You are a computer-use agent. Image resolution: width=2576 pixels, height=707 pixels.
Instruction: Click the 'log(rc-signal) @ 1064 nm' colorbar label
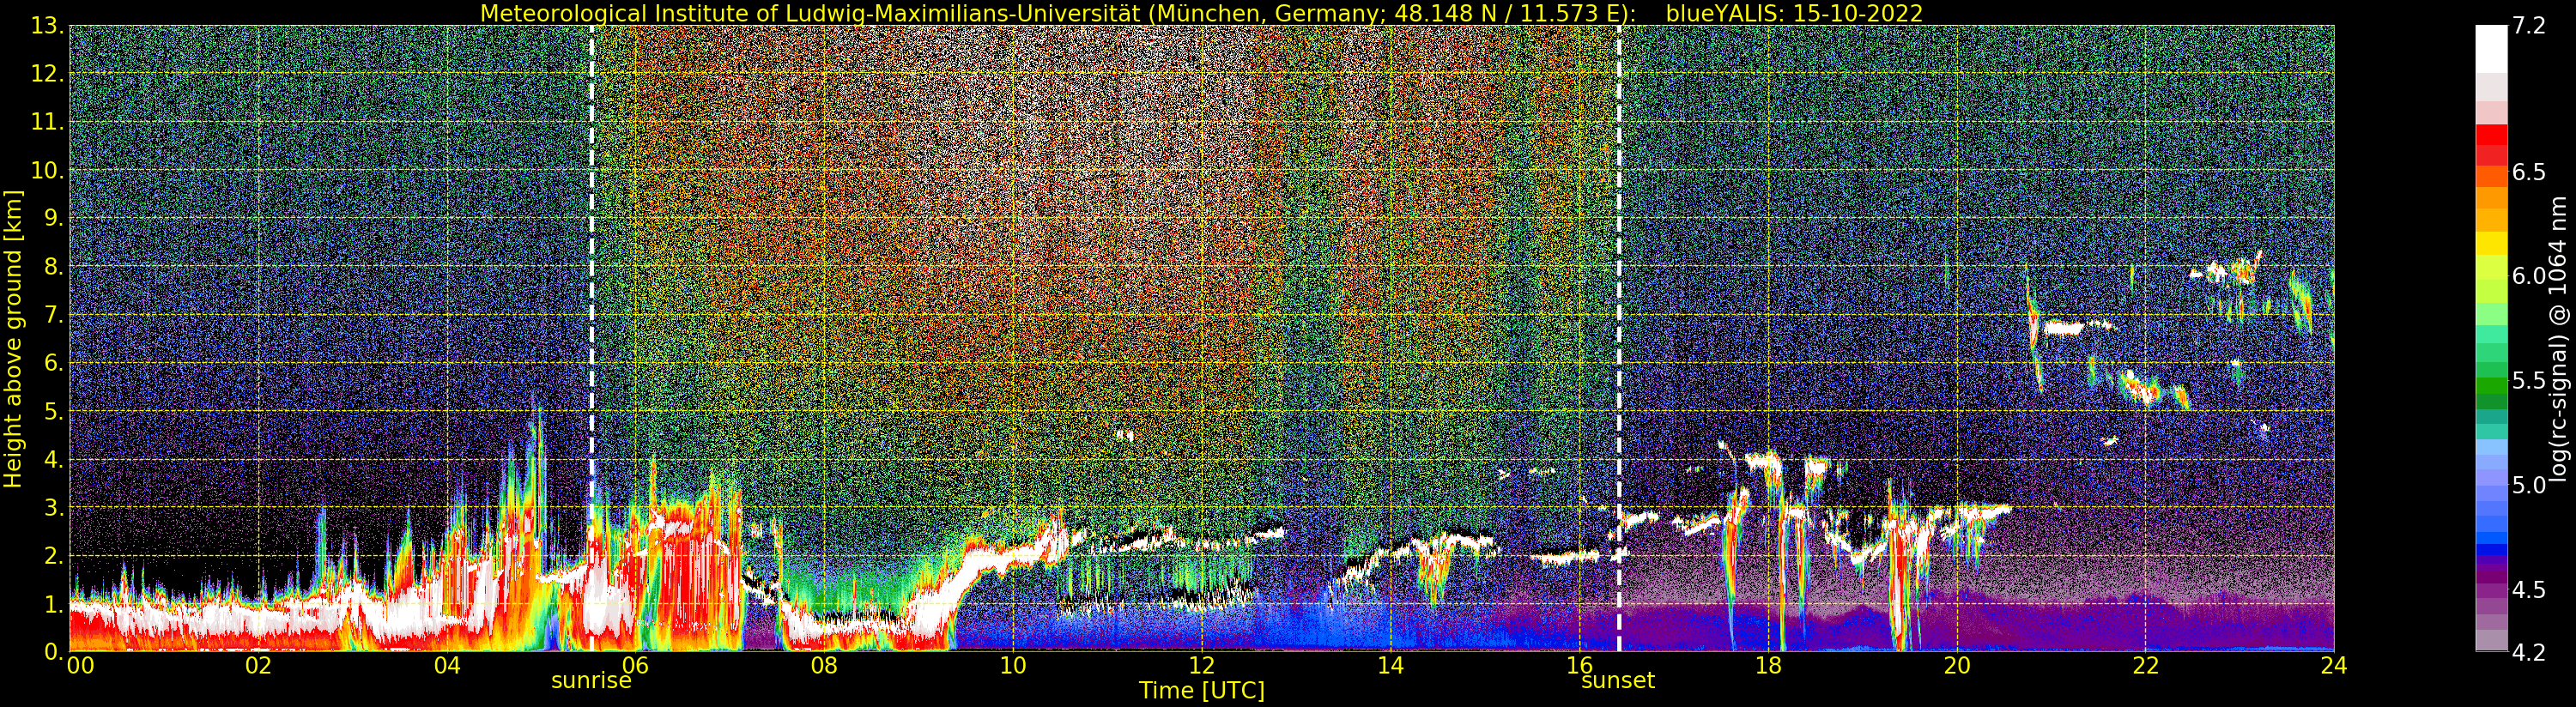coord(2559,338)
